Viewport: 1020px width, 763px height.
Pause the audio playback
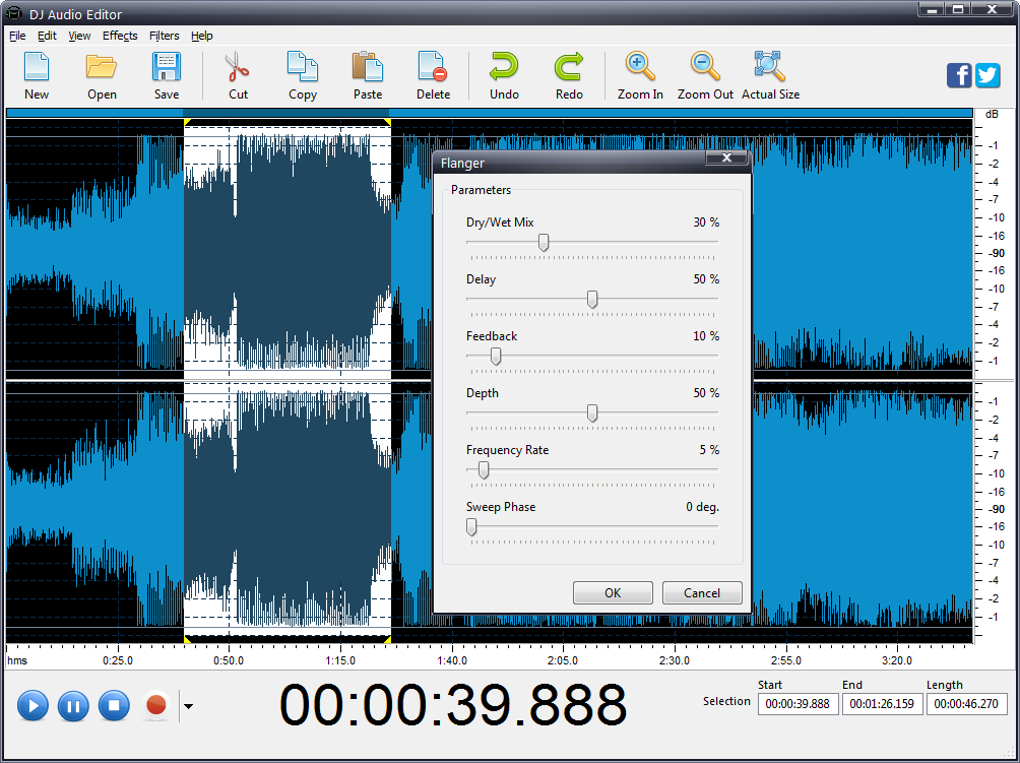(x=73, y=706)
